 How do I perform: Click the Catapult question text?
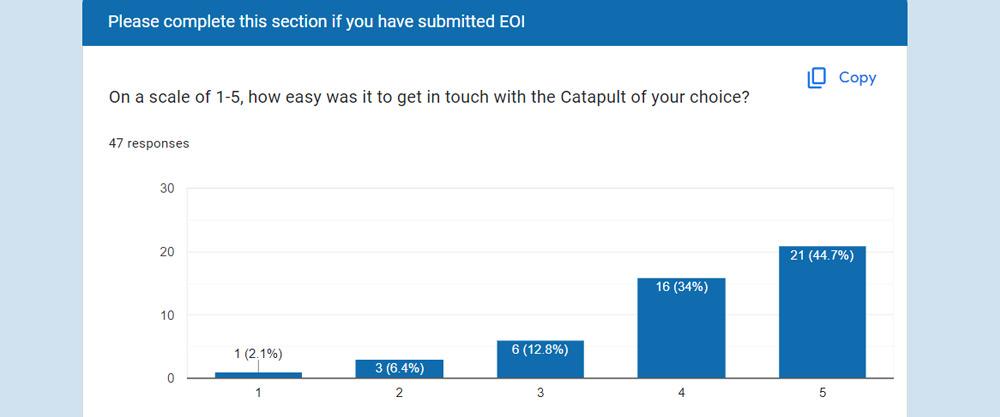tap(429, 99)
